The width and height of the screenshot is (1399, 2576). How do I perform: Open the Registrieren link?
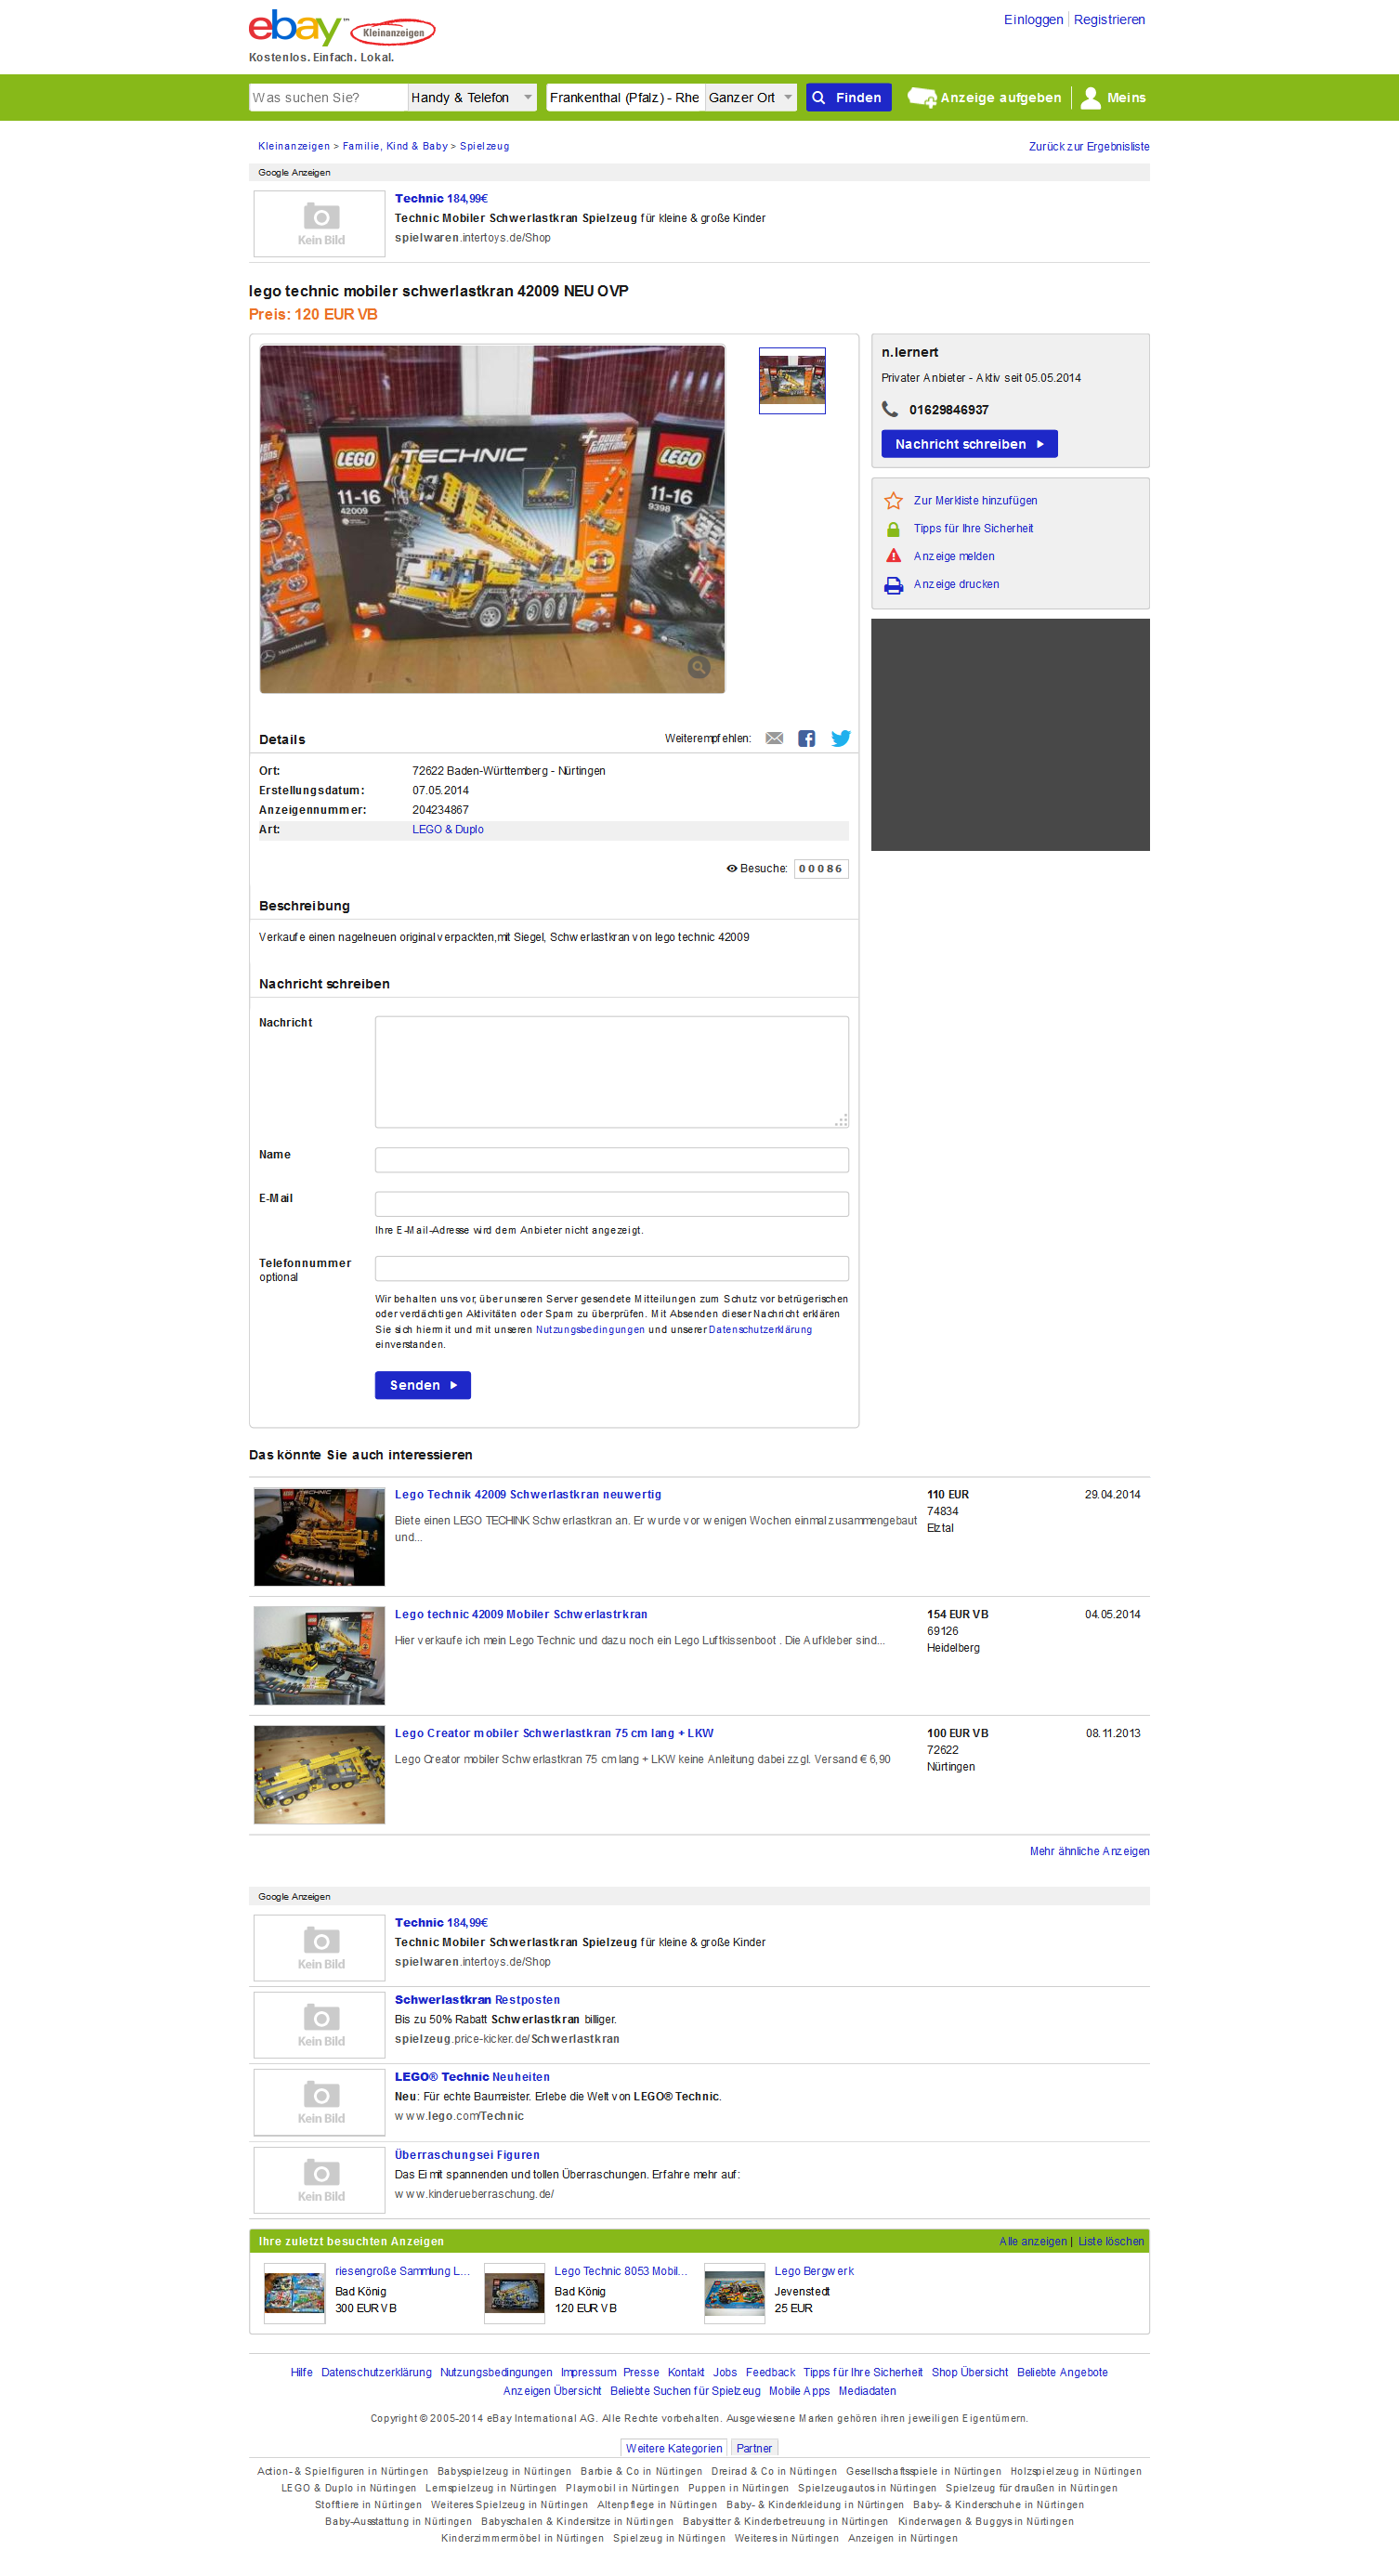(1109, 19)
